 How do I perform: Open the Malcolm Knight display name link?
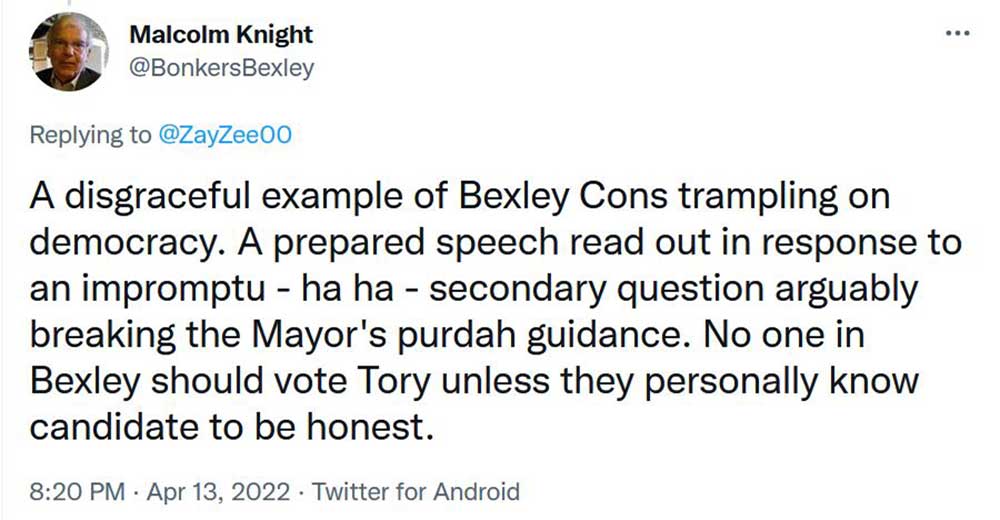(221, 35)
